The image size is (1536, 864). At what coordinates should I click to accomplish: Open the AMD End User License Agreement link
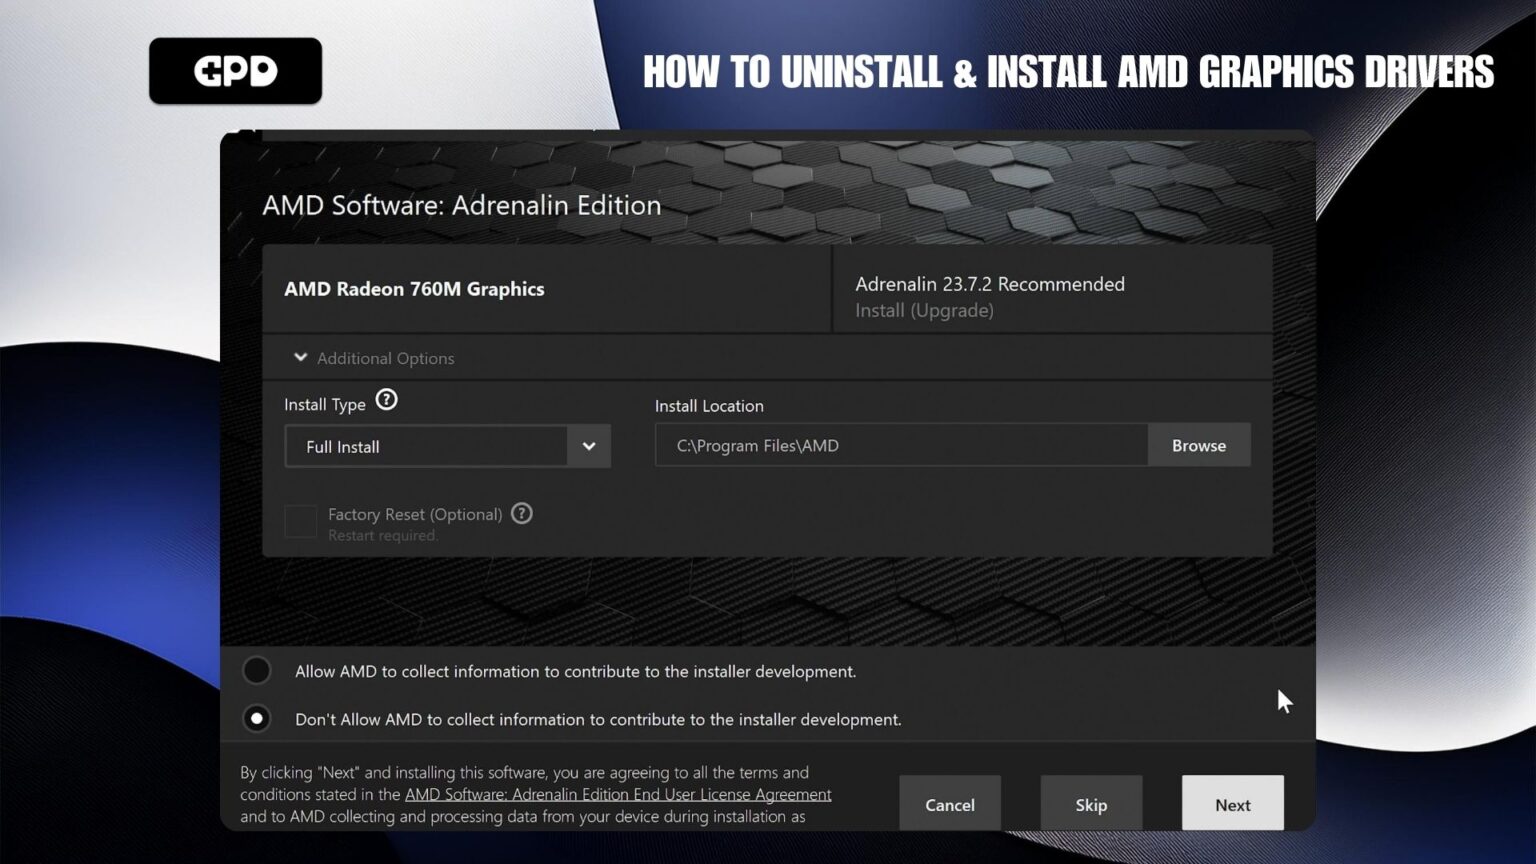click(617, 794)
